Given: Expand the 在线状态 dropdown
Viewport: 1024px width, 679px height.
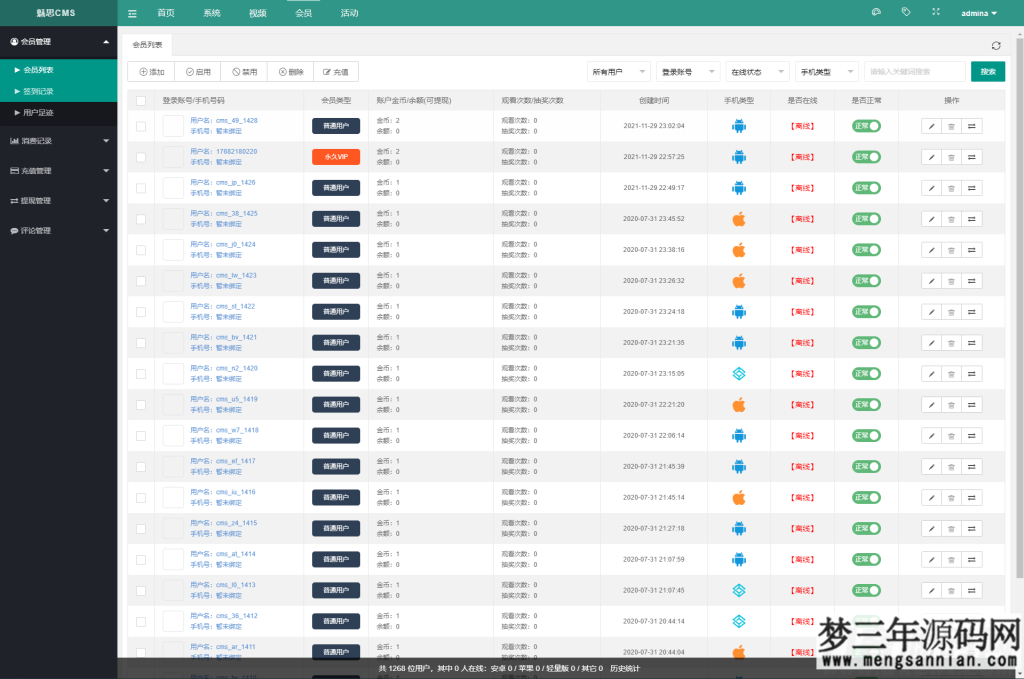Looking at the screenshot, I should tap(755, 71).
